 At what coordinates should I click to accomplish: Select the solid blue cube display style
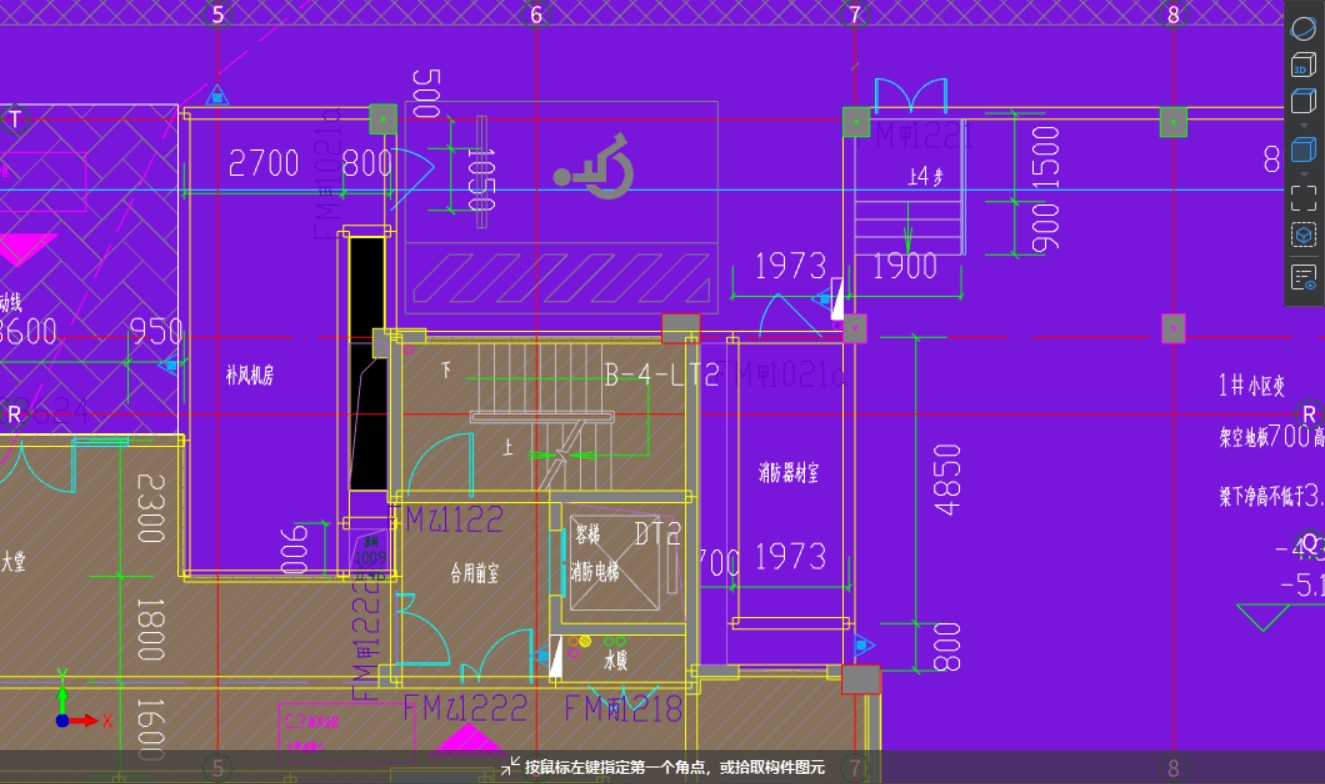1303,150
